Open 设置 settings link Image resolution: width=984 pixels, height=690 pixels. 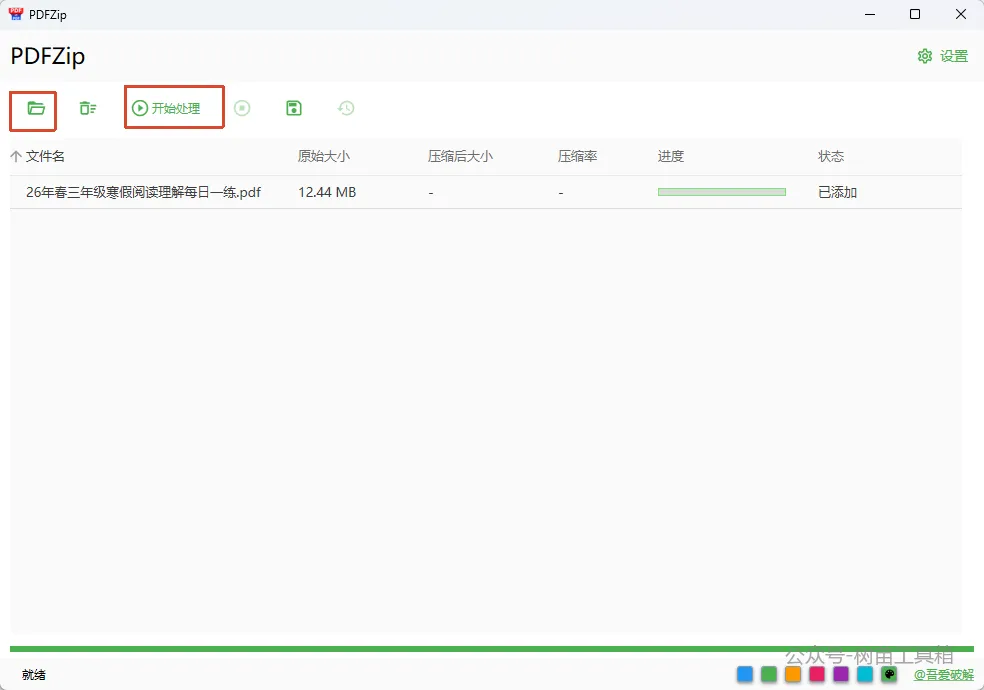(x=954, y=56)
